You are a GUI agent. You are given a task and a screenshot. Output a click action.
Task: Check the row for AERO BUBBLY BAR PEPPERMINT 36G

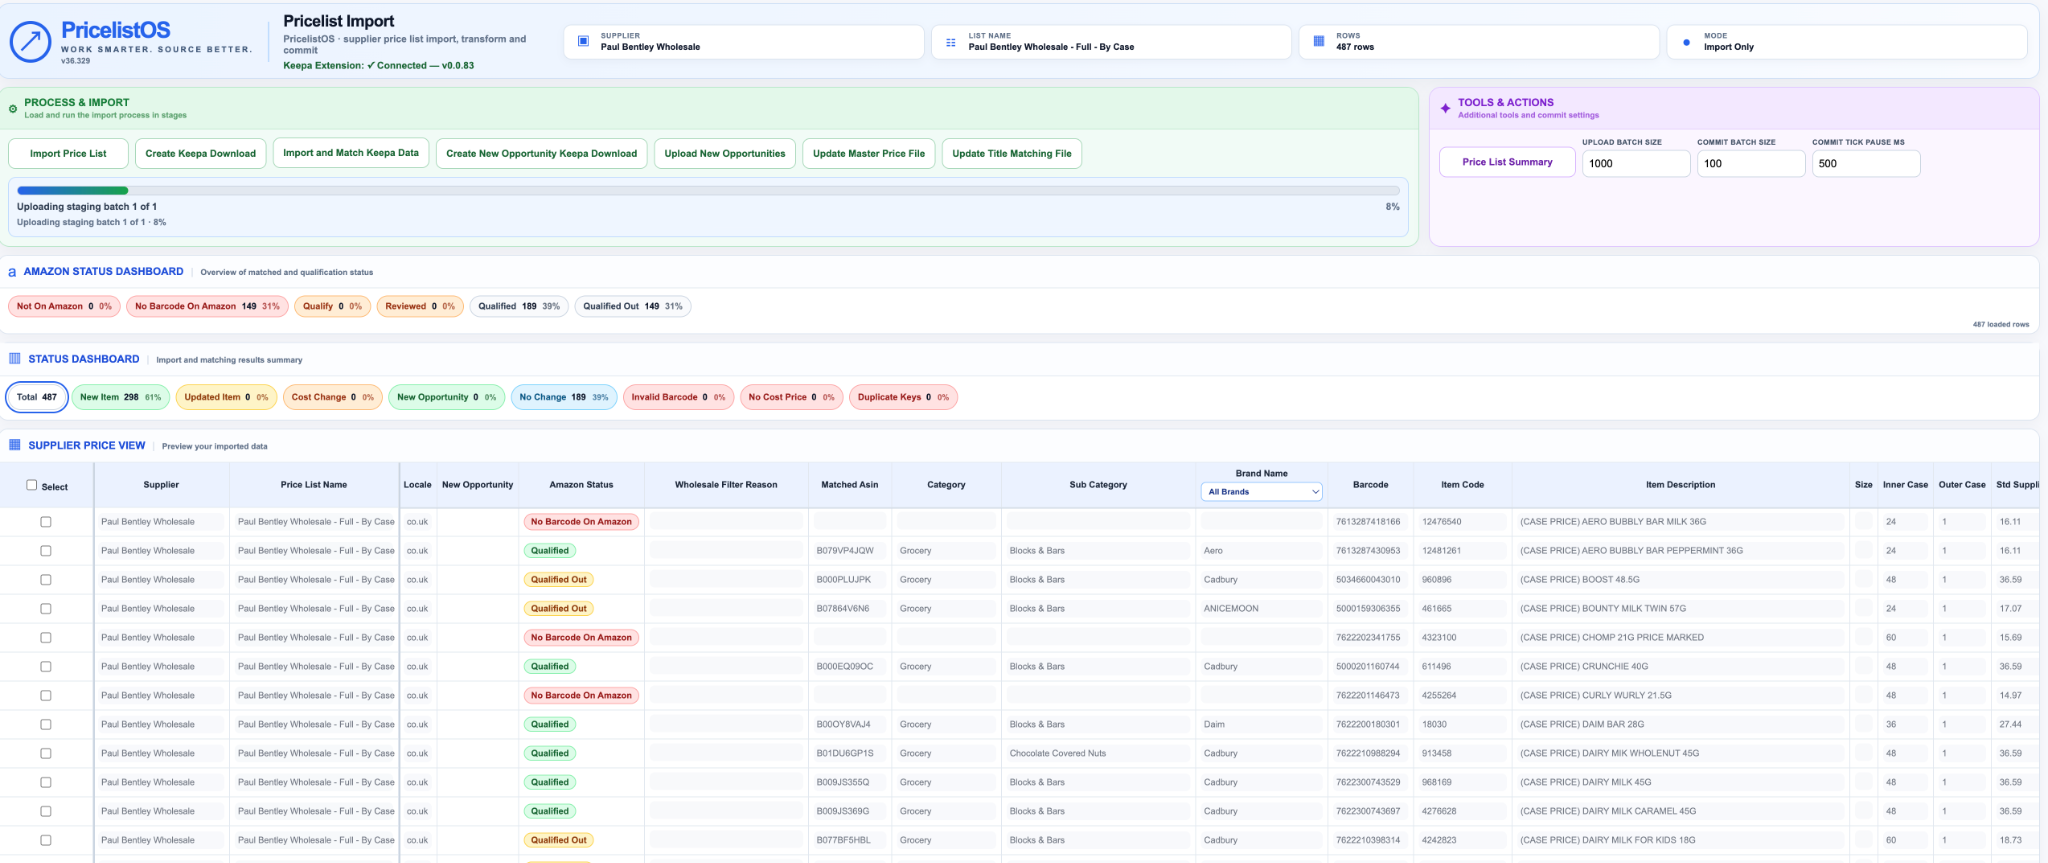(x=45, y=551)
